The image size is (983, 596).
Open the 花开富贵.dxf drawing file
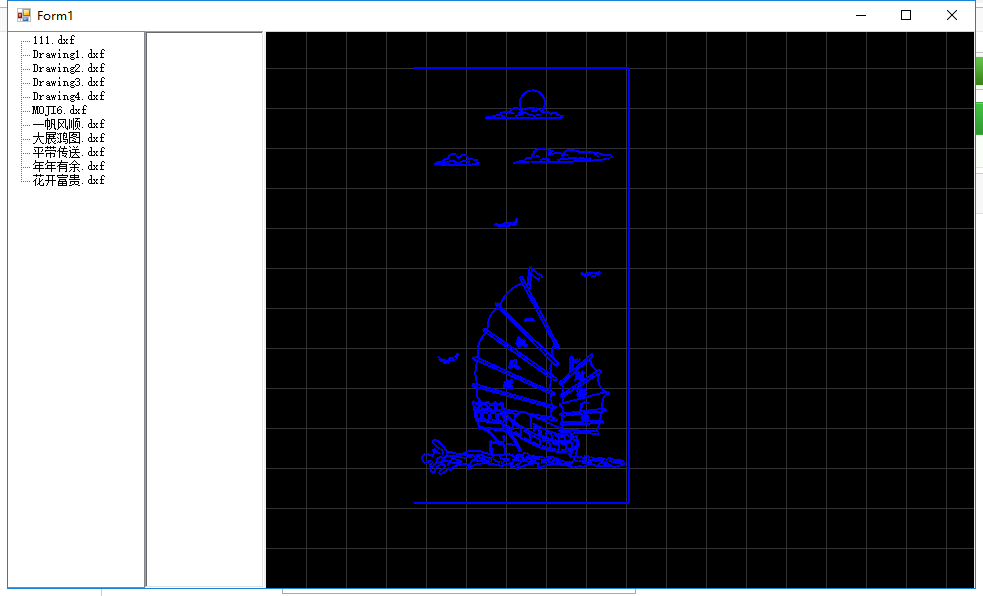click(68, 180)
